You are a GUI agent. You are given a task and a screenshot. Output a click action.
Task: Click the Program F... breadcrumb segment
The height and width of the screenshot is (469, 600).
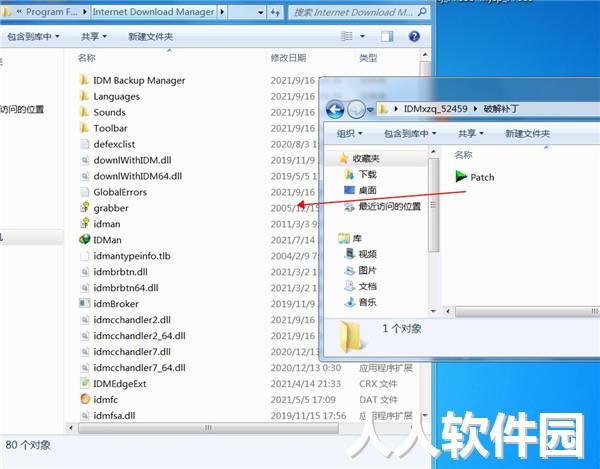[x=52, y=12]
